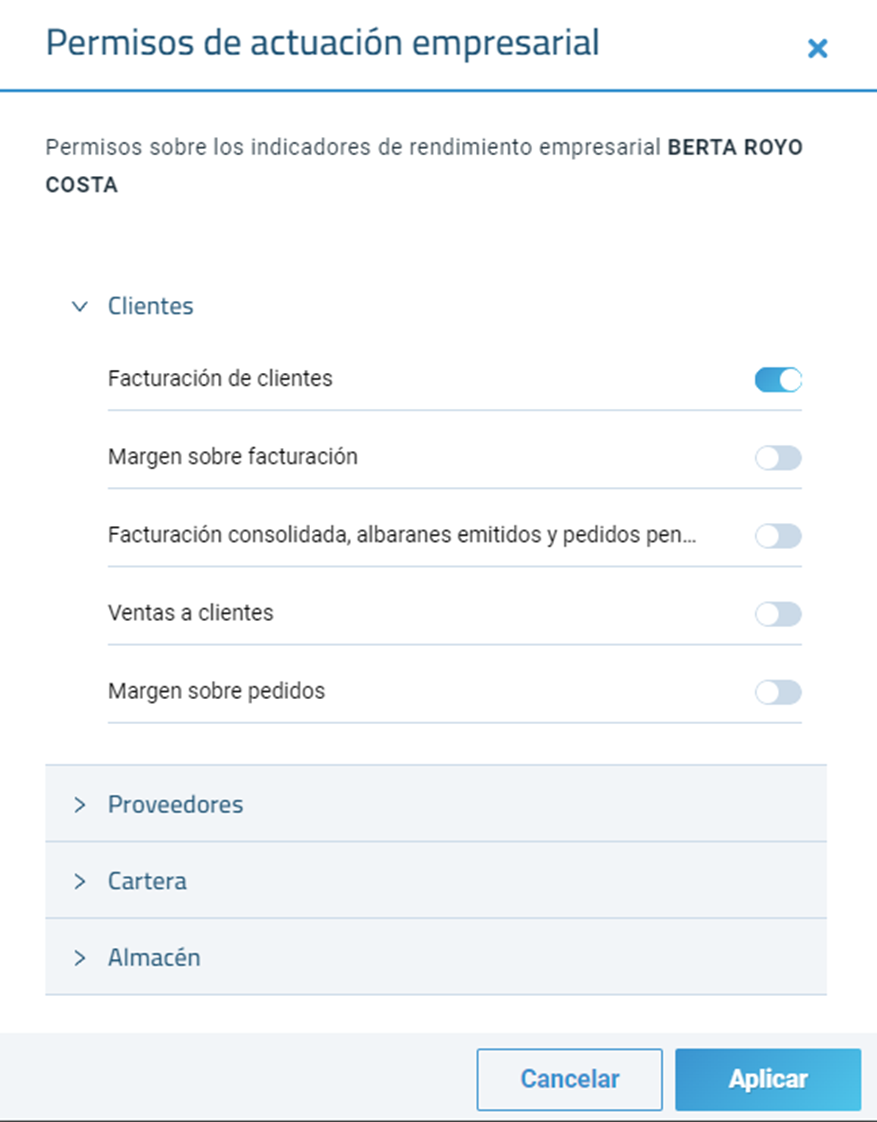Enable the Margen sobre facturación toggle
Screen dimensions: 877x1122
coord(778,458)
